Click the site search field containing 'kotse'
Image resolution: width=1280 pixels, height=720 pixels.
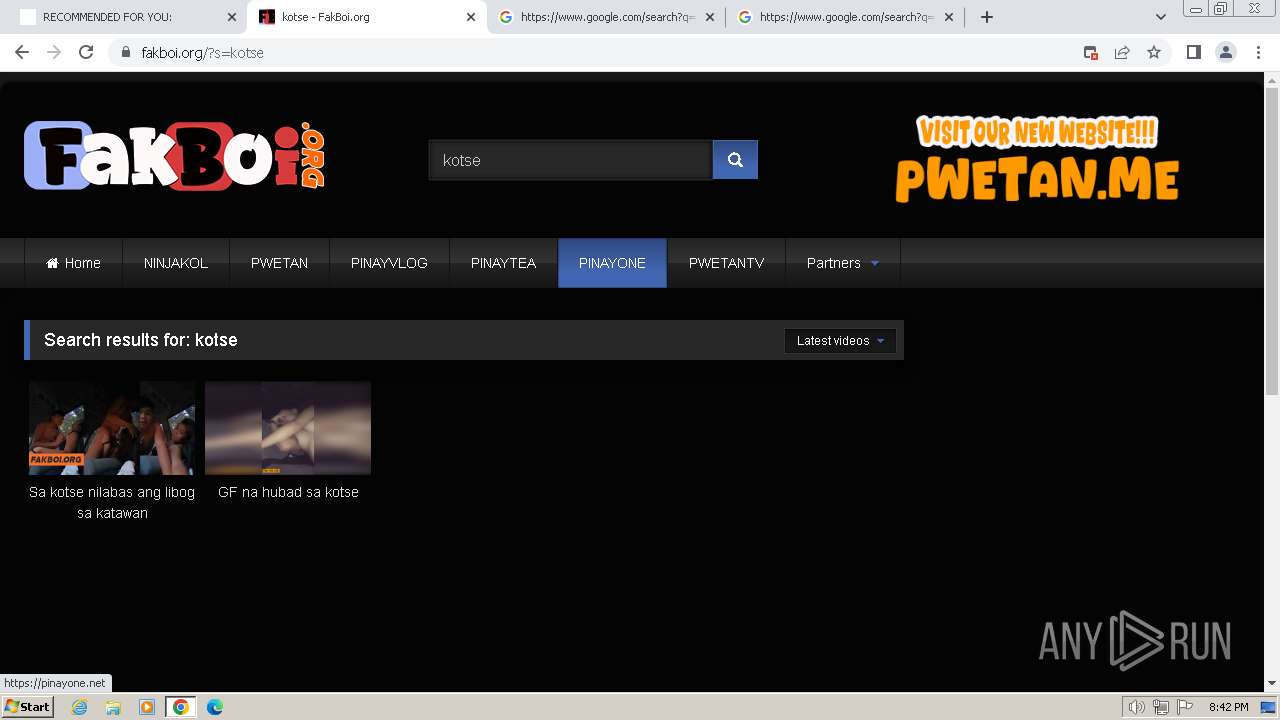[570, 160]
